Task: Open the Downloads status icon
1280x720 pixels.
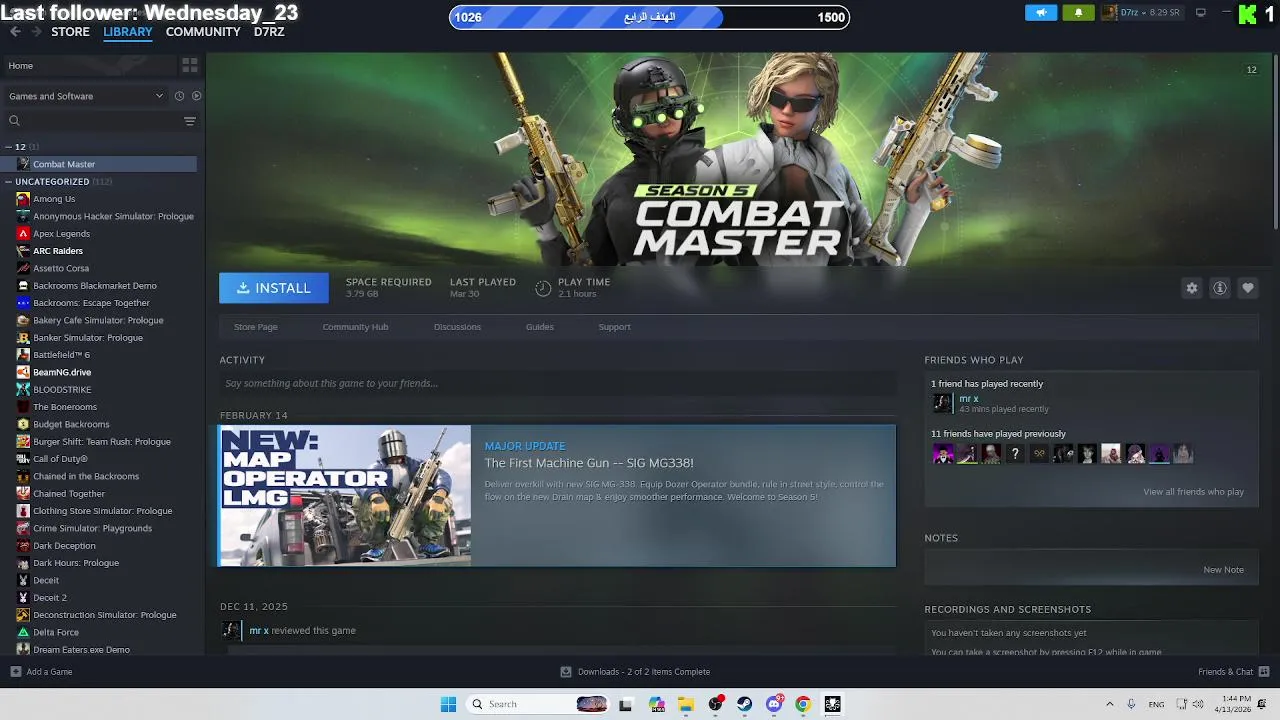Action: pos(566,672)
